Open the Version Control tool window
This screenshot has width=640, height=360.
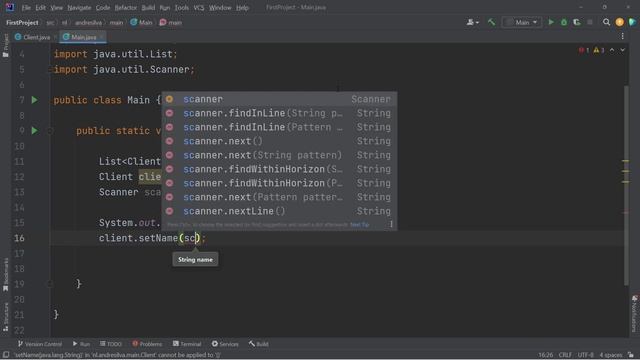point(40,344)
